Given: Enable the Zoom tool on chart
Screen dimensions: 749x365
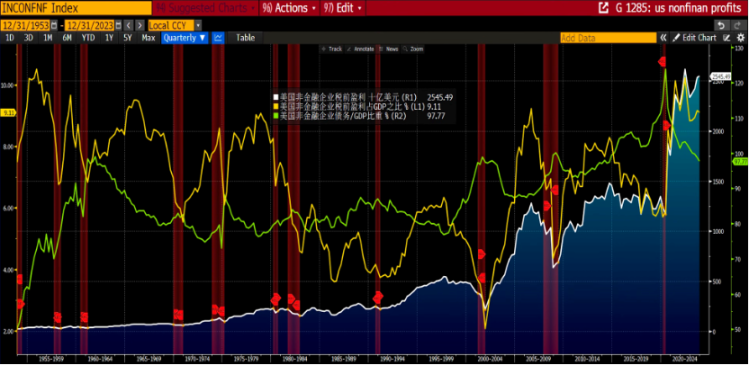Looking at the screenshot, I should tap(413, 49).
